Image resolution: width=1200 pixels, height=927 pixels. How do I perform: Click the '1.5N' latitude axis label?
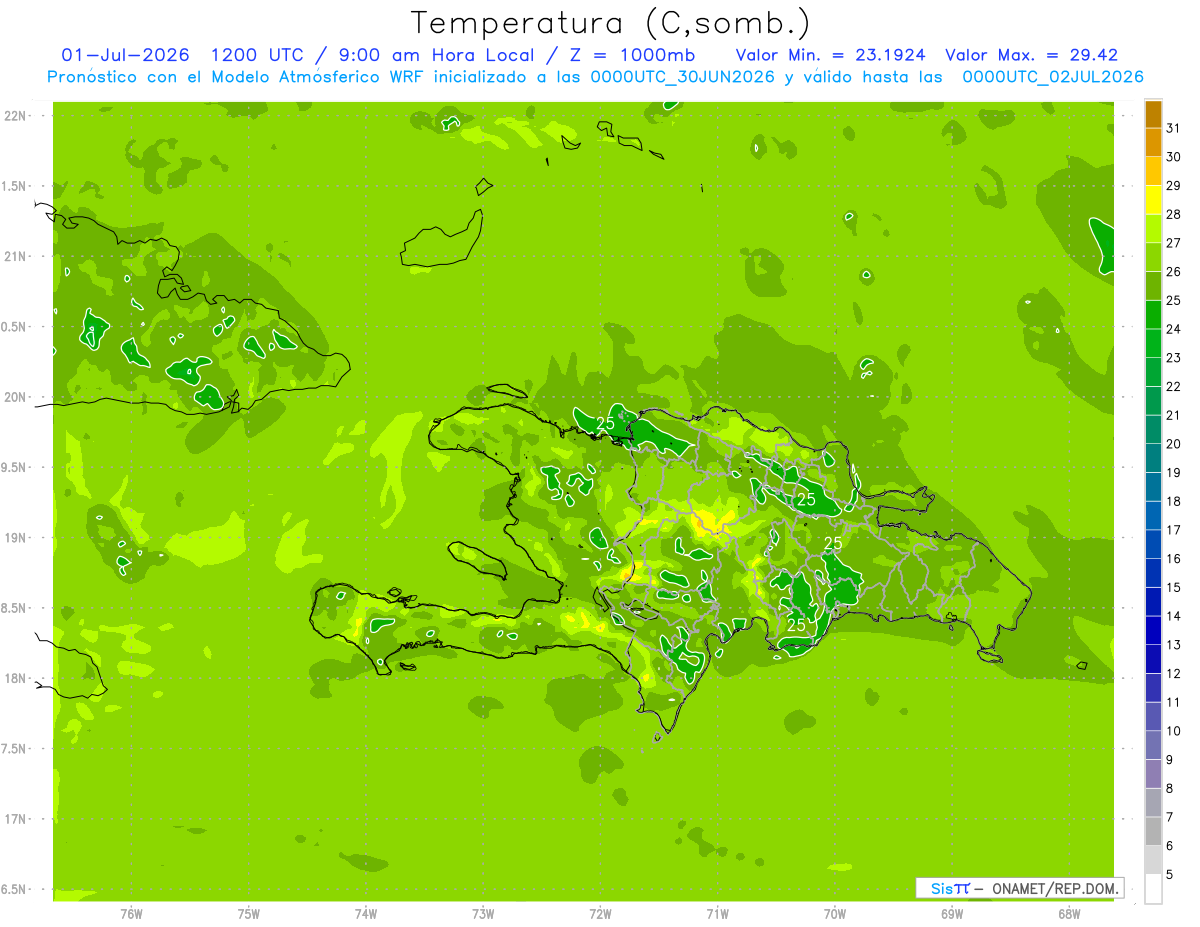(14, 186)
